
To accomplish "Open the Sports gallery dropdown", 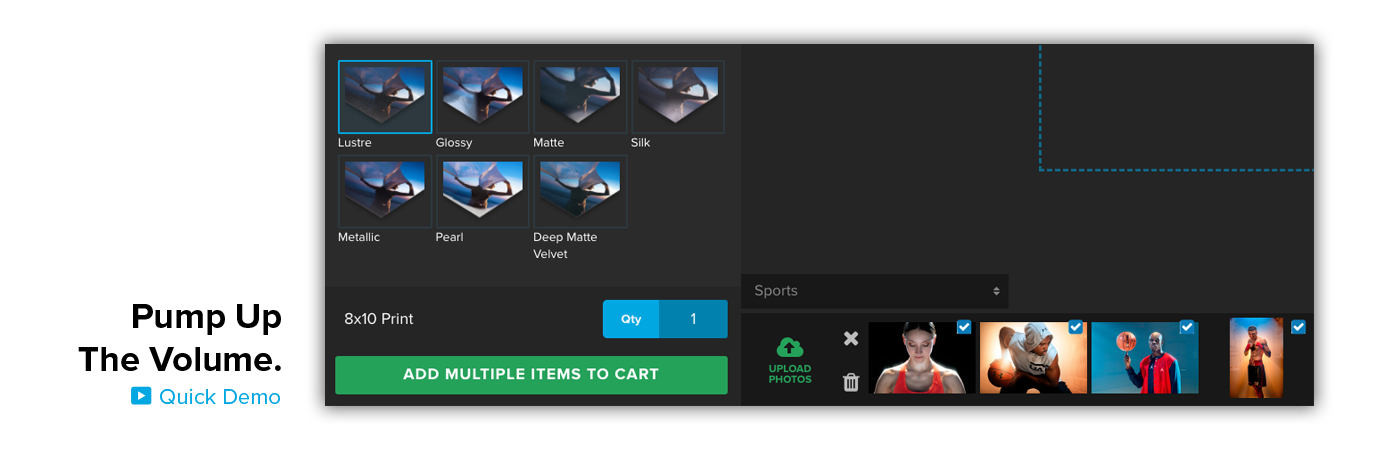I will pyautogui.click(x=875, y=291).
